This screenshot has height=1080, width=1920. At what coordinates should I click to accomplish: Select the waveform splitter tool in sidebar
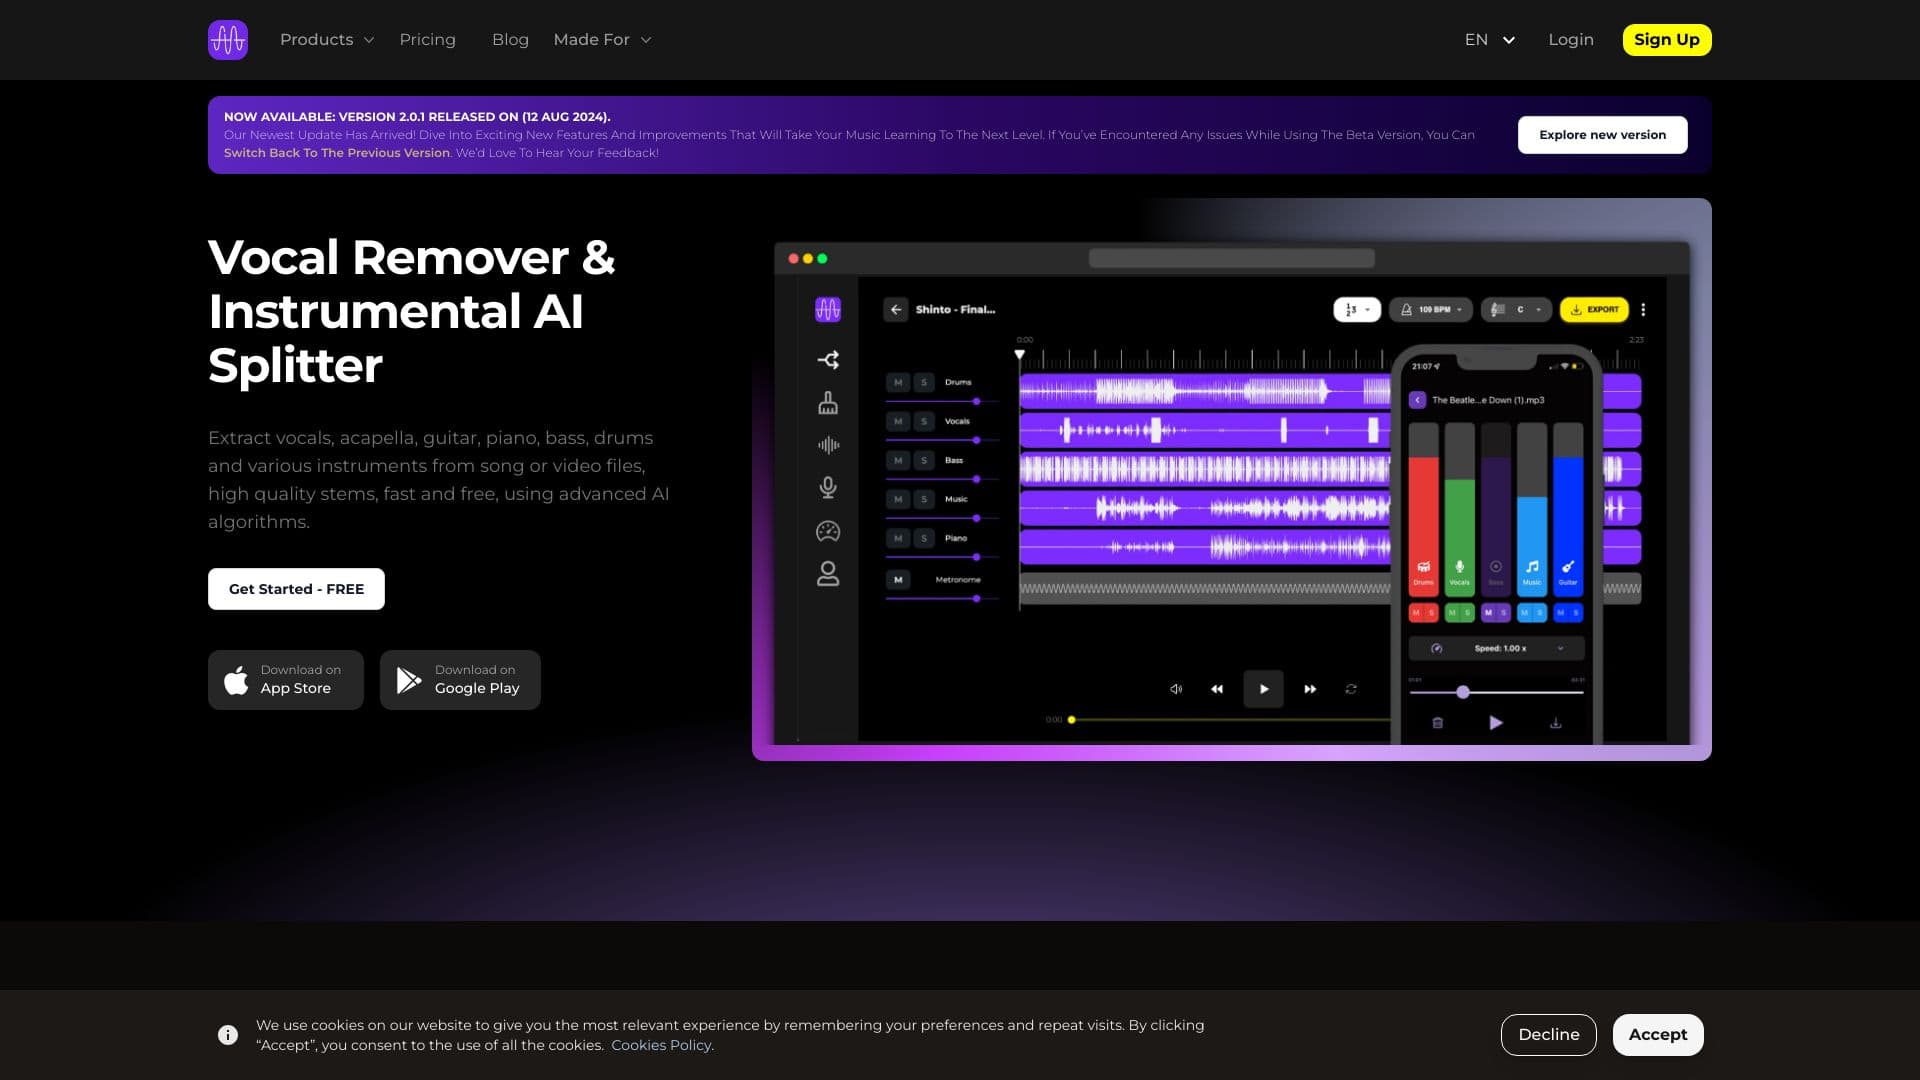coord(829,359)
